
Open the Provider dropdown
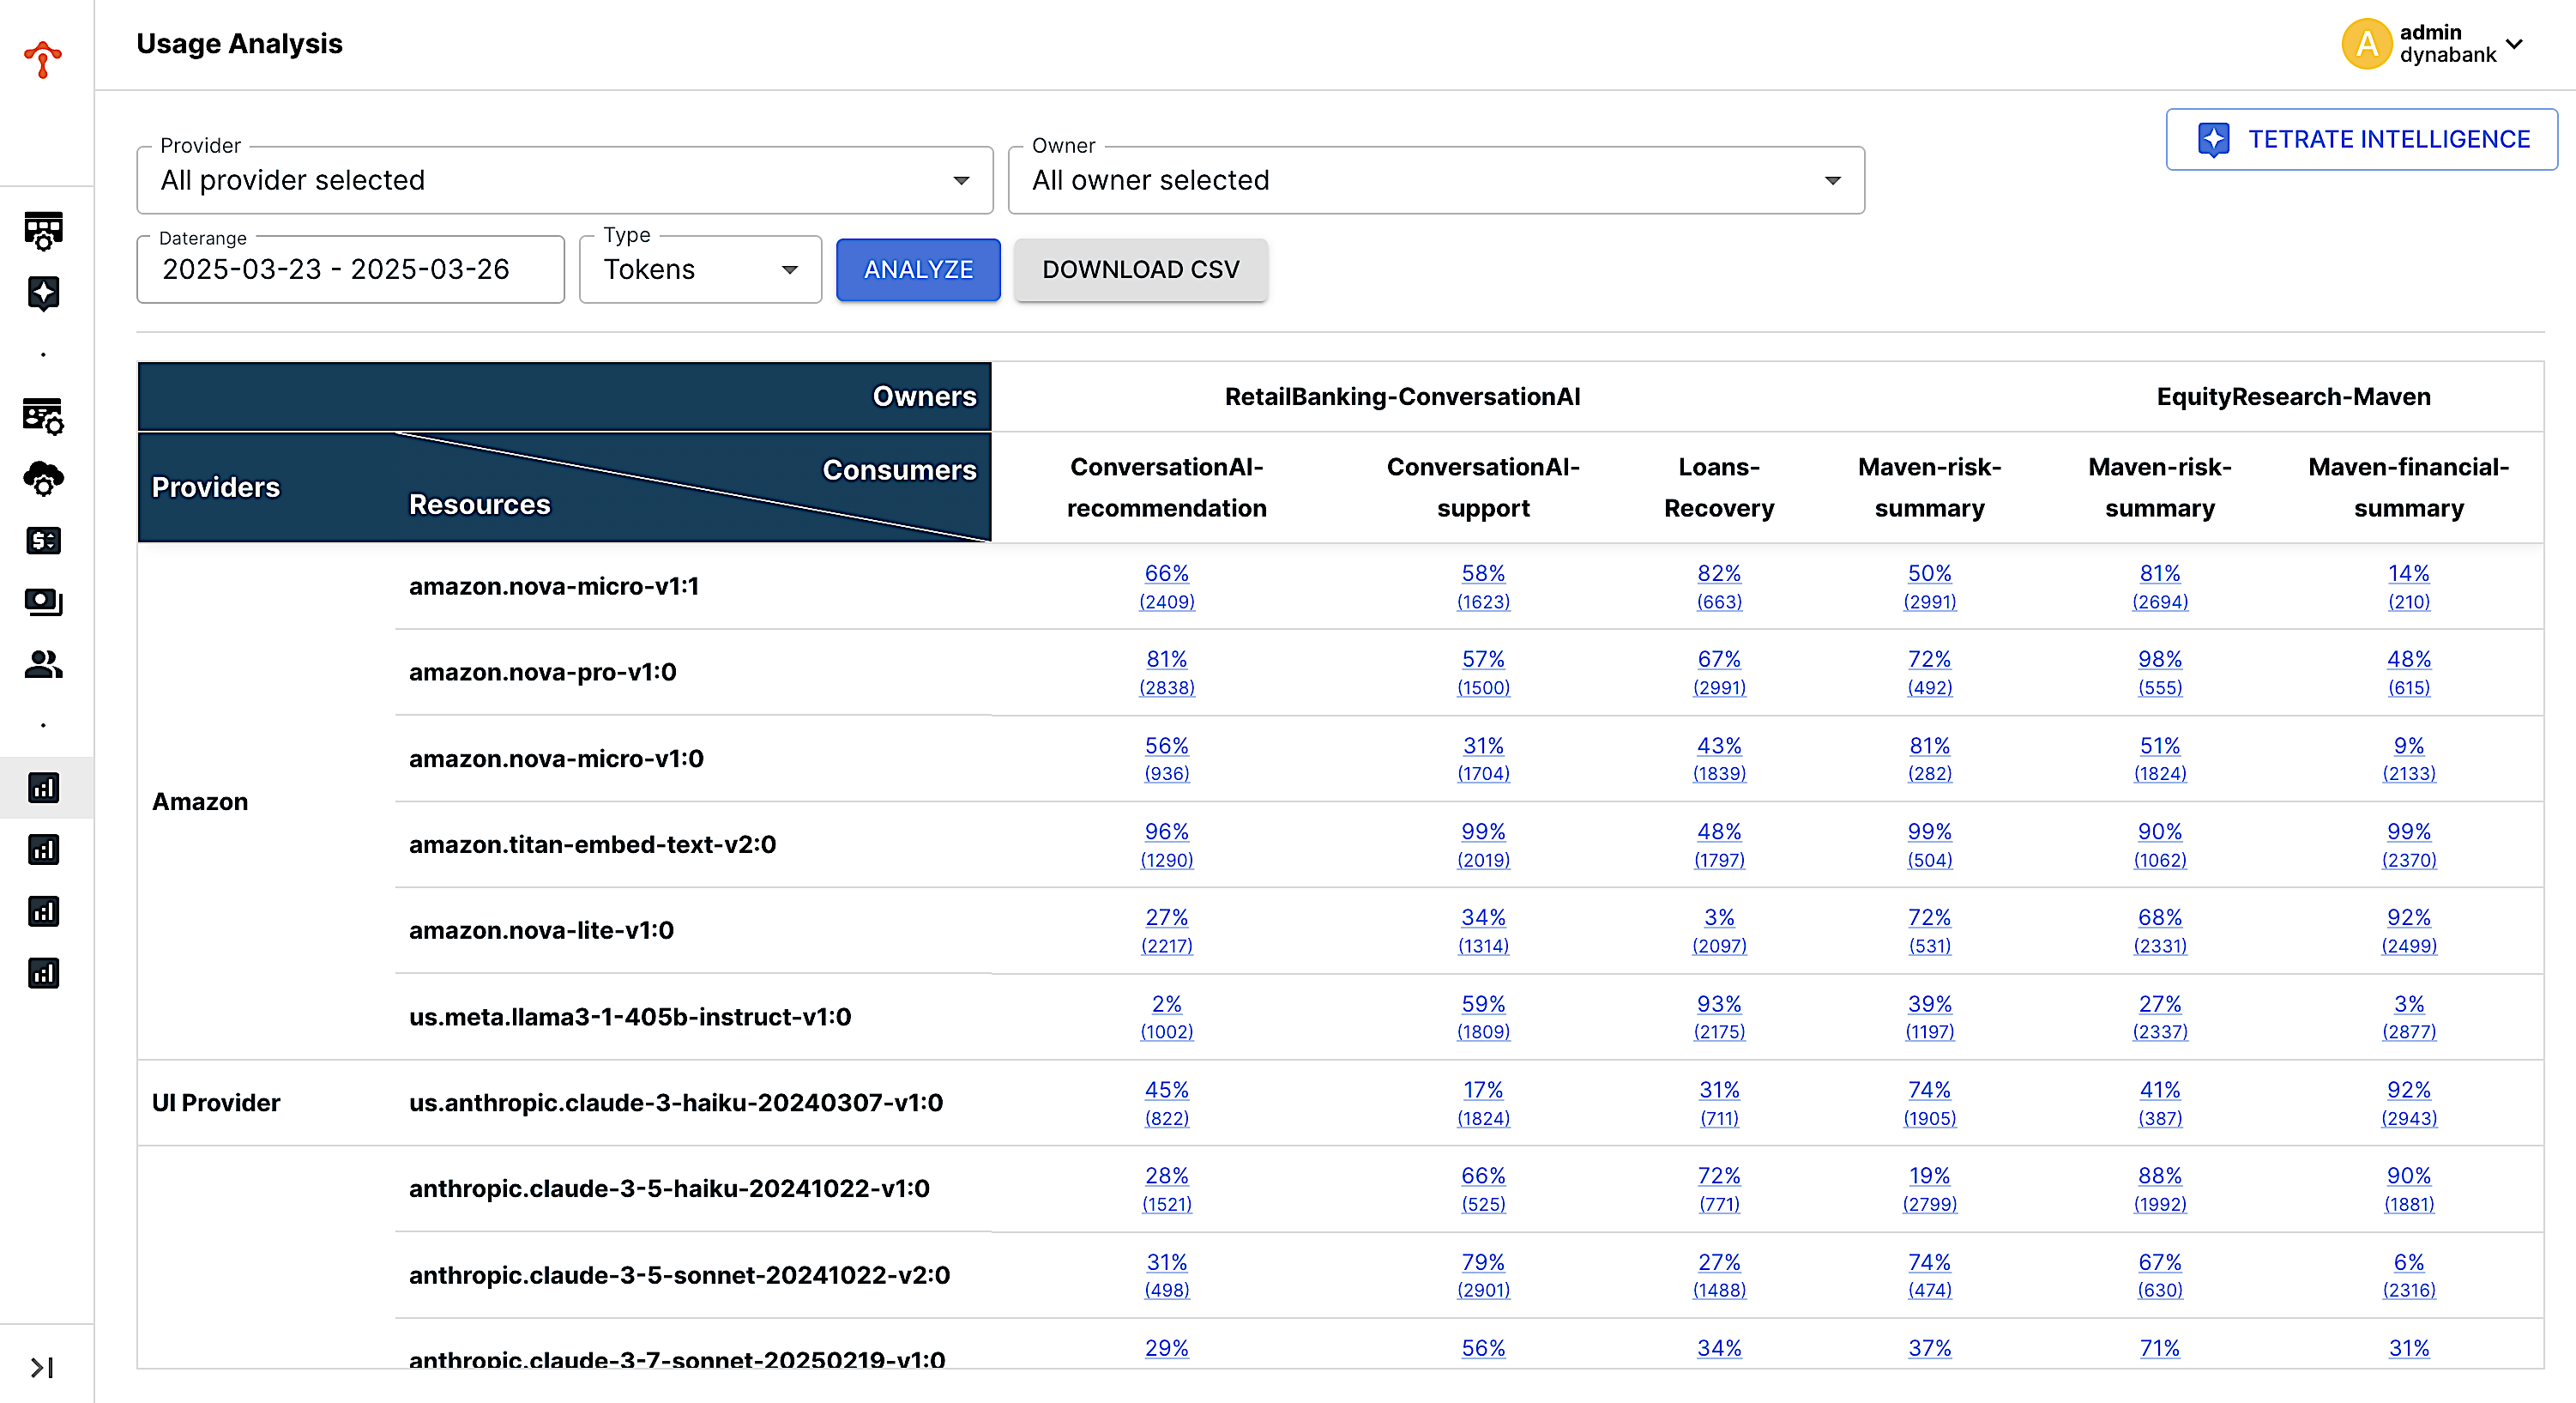click(564, 180)
